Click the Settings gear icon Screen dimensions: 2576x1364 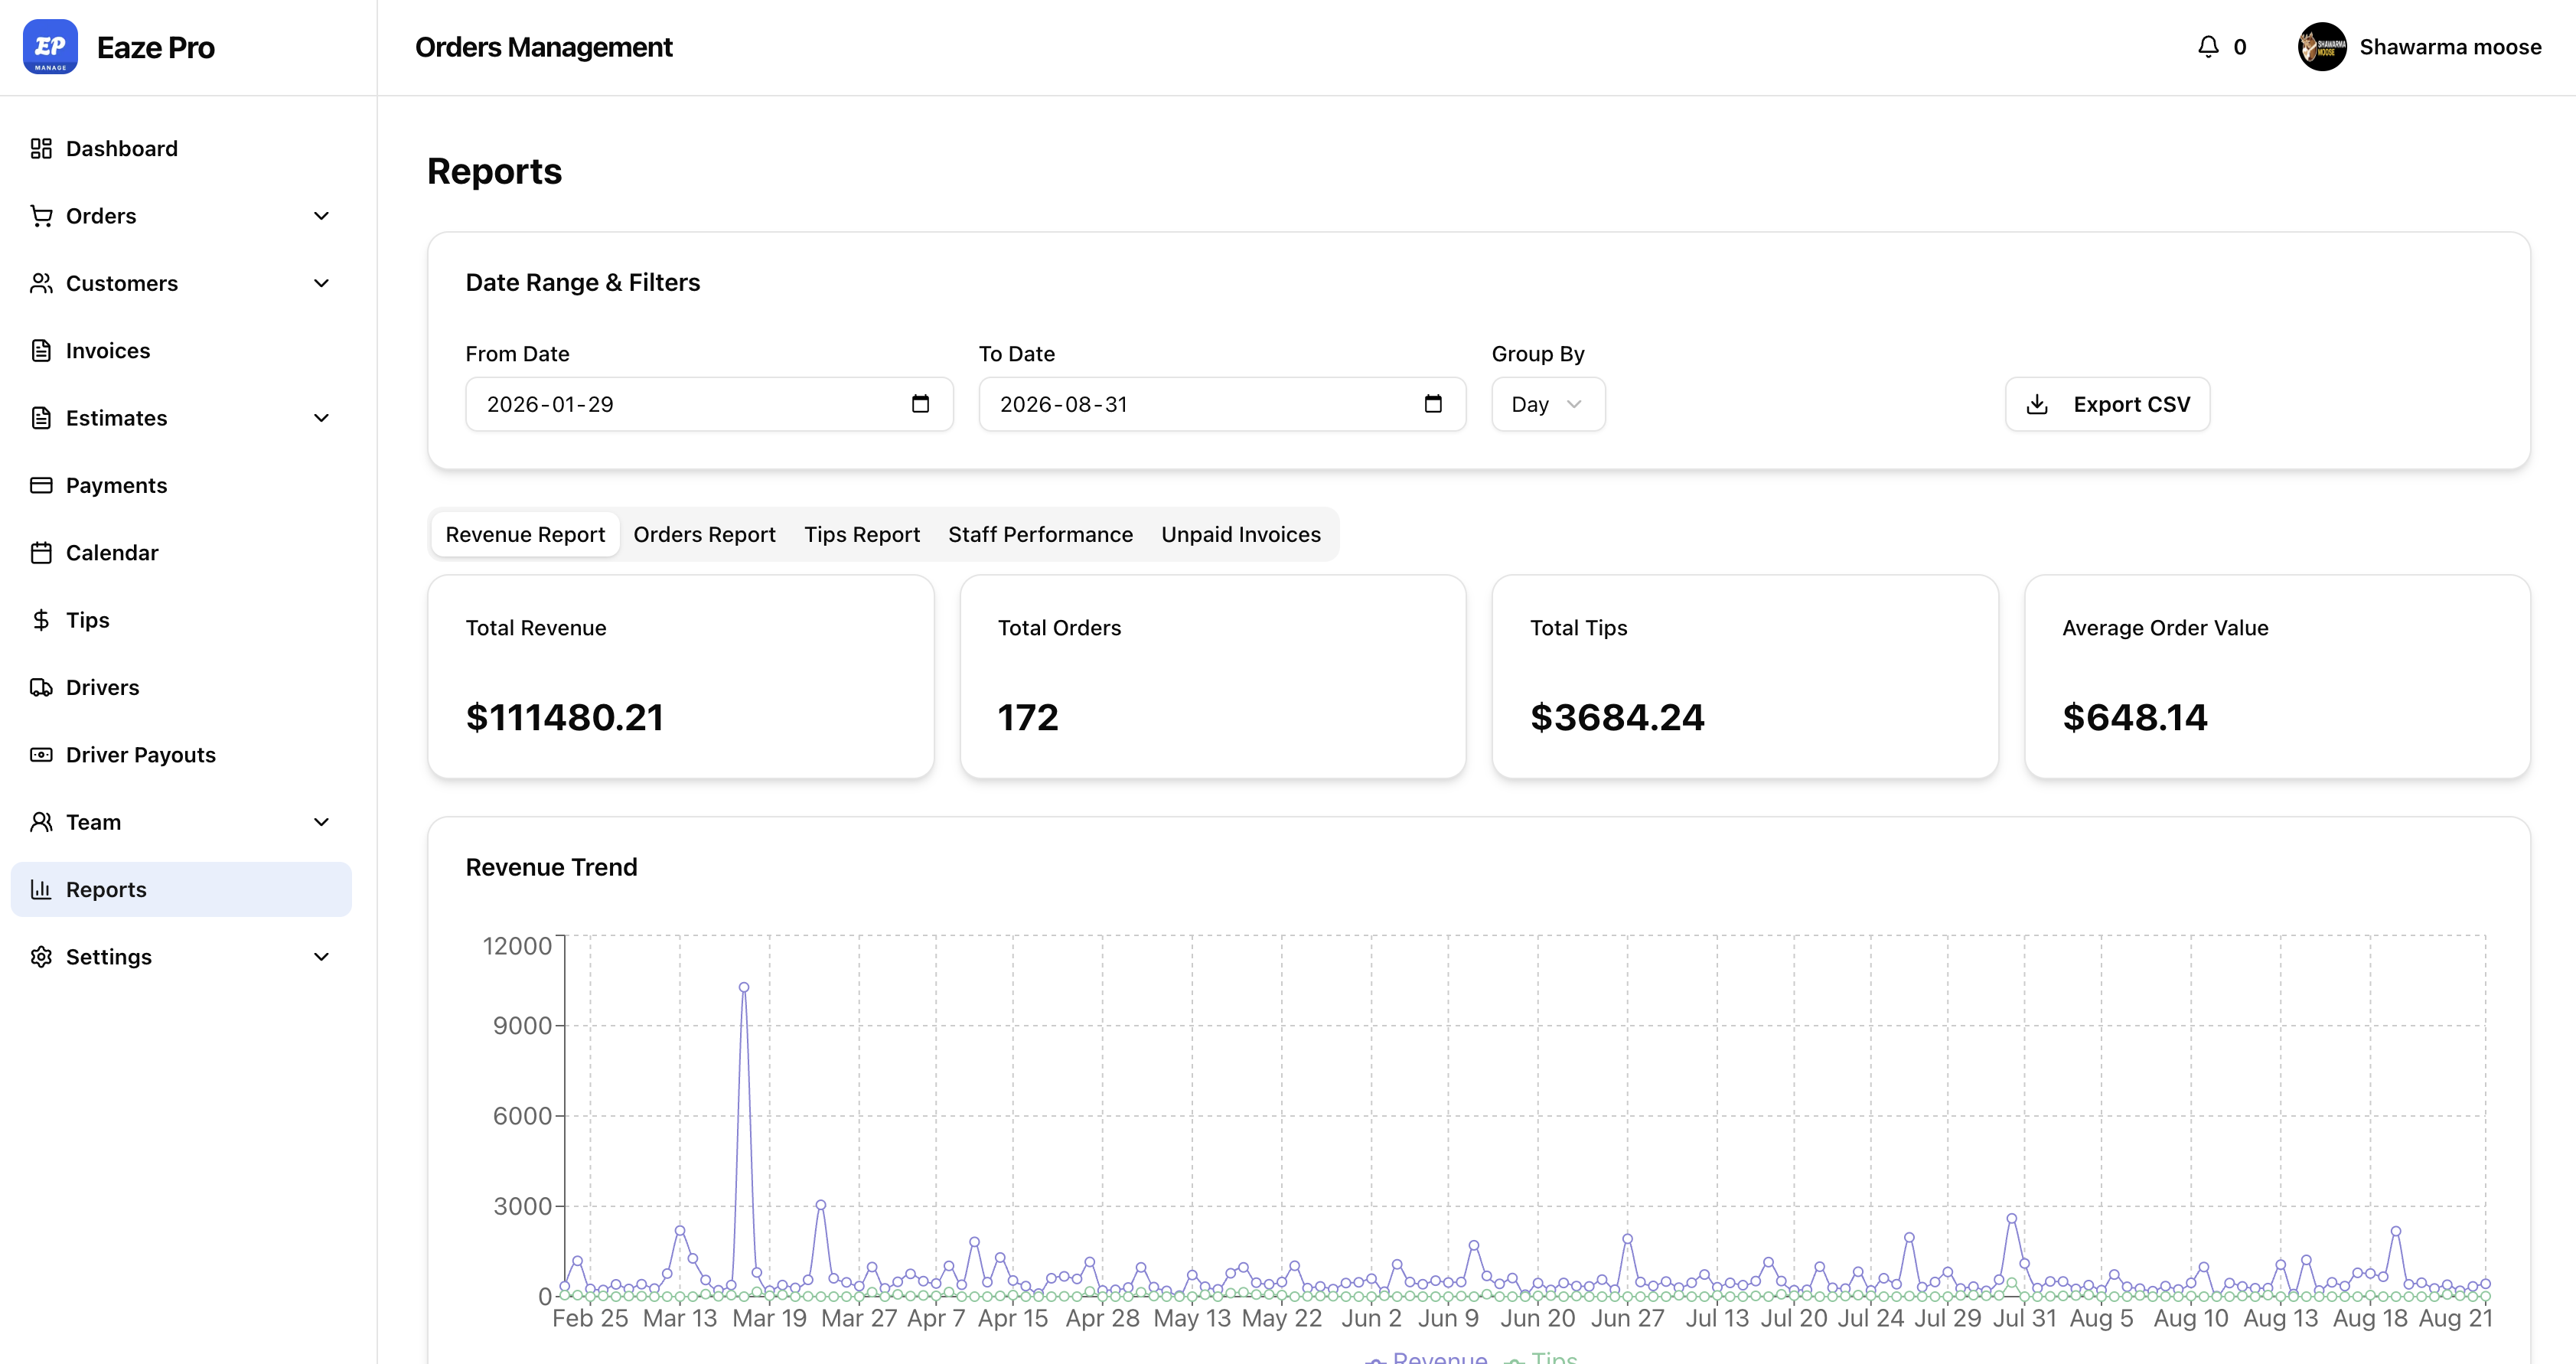pyautogui.click(x=41, y=957)
